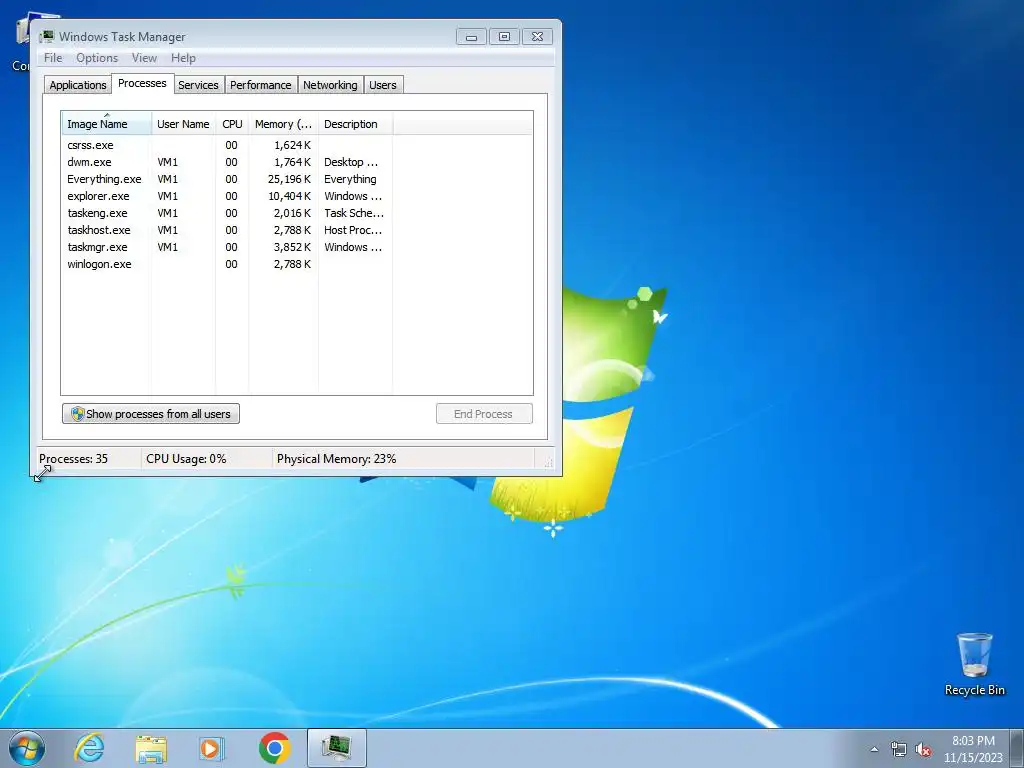
Task: Sort by the Image Name column header
Action: [x=106, y=123]
